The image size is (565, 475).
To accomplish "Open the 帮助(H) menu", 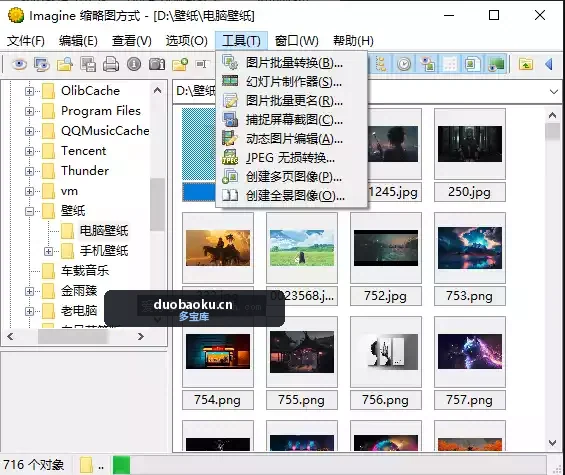I will (353, 41).
